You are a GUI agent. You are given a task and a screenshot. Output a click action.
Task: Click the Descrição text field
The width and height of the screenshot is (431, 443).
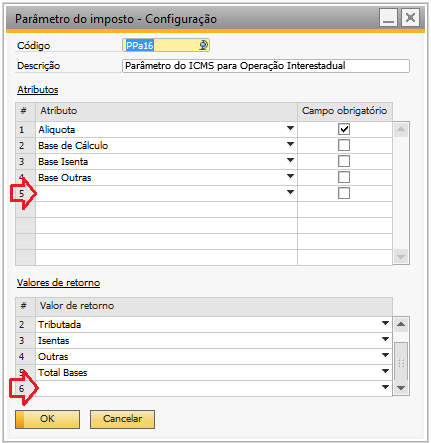point(266,66)
